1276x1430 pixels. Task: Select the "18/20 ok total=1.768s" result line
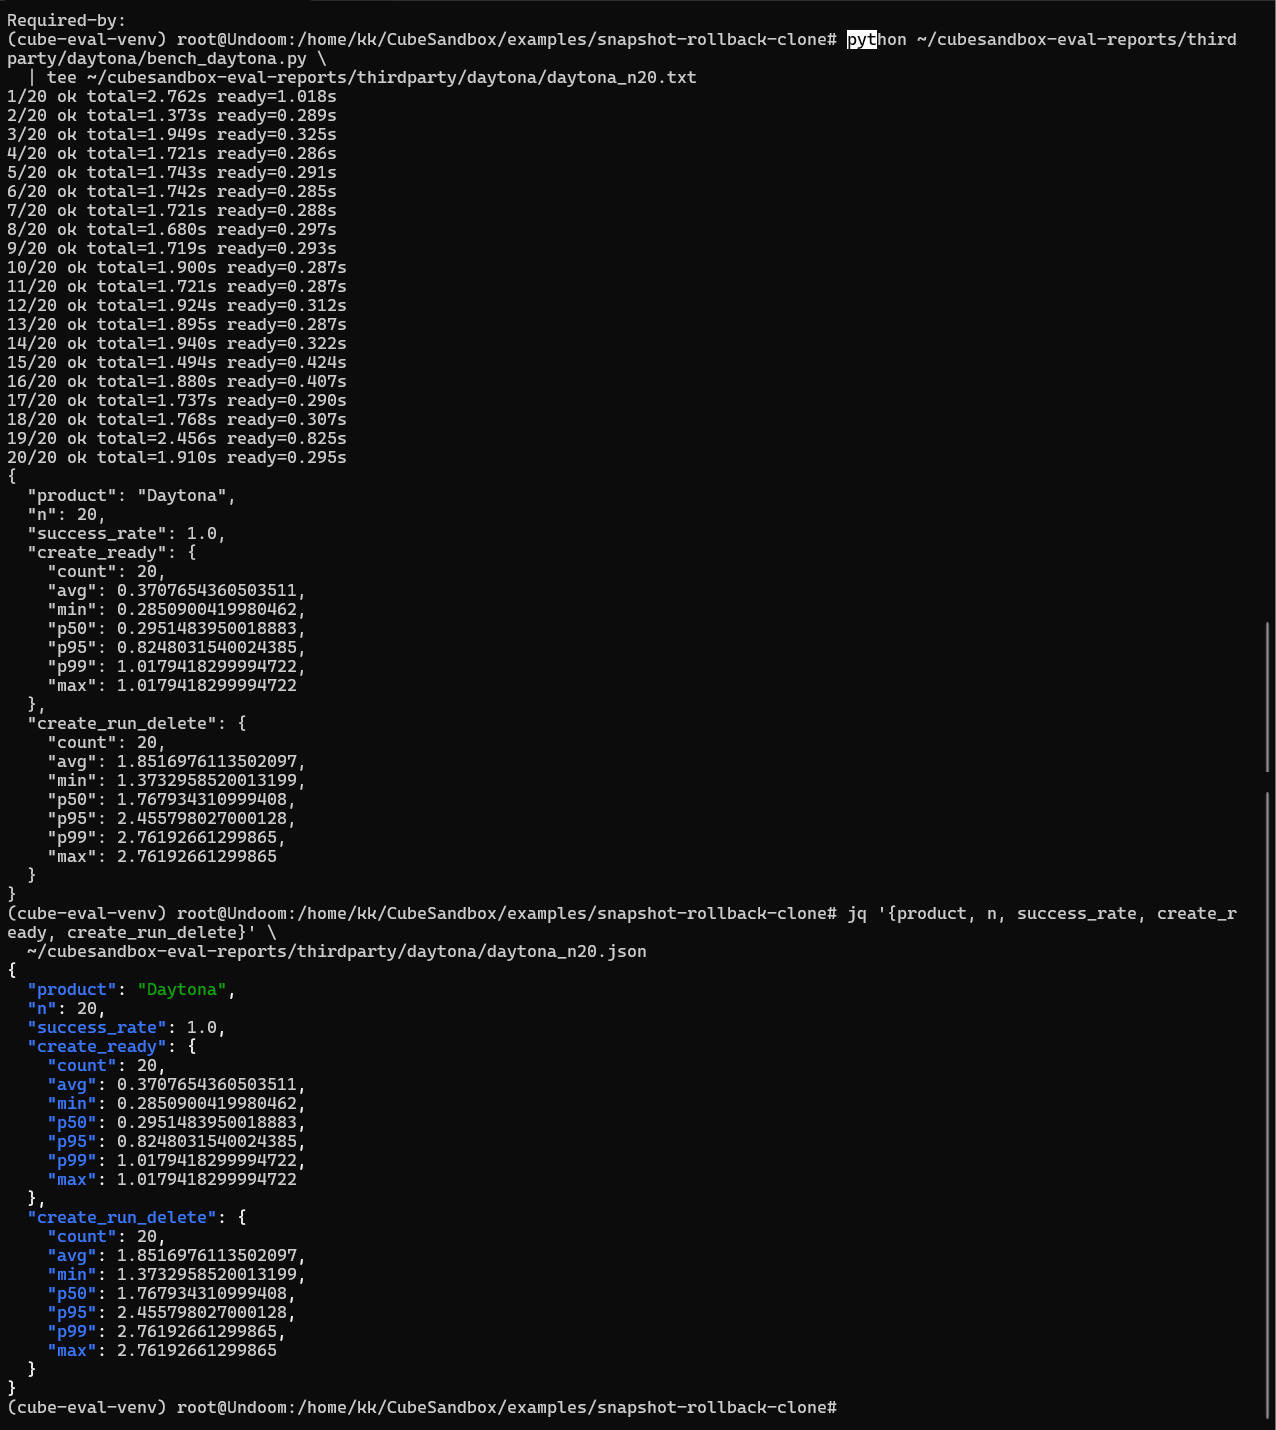coord(177,419)
